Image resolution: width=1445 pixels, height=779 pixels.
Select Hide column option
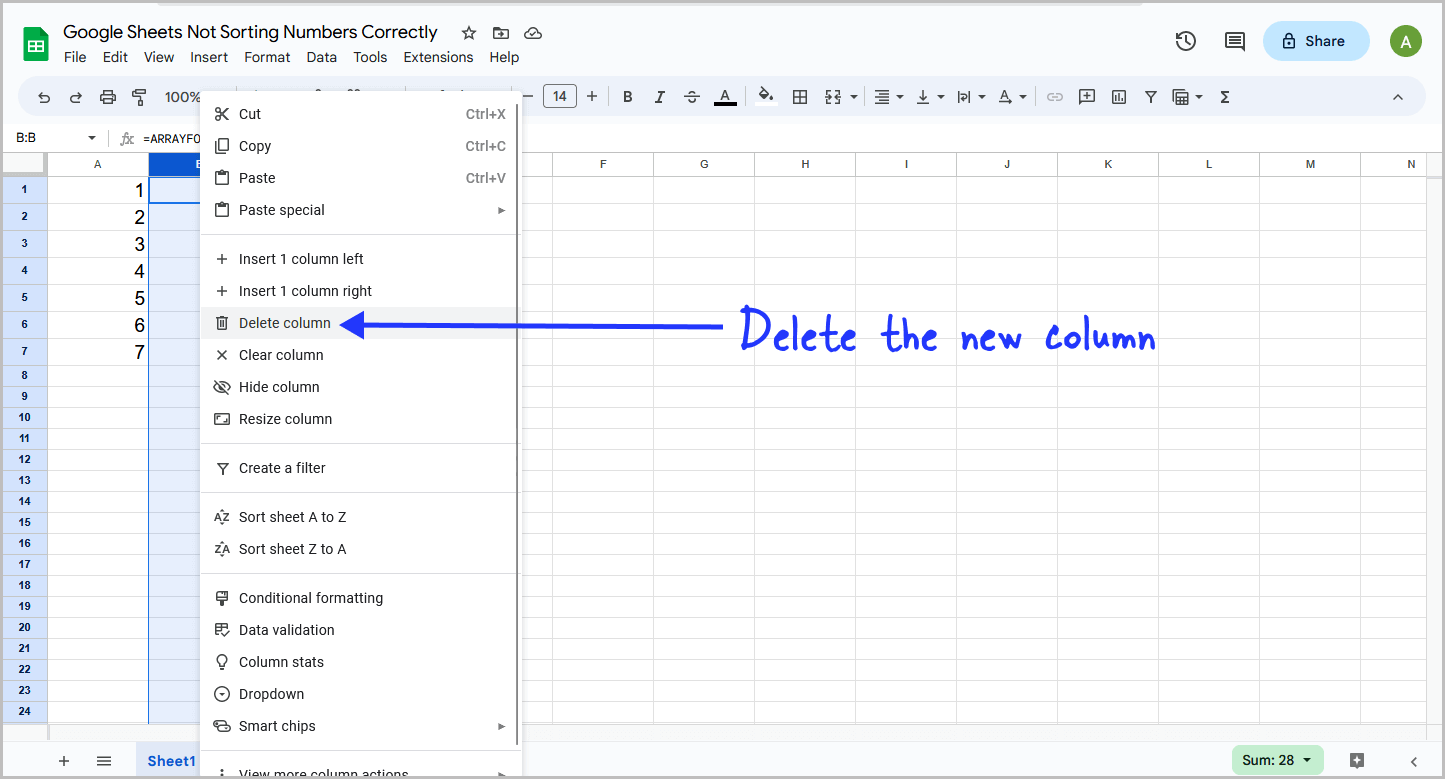point(360,387)
